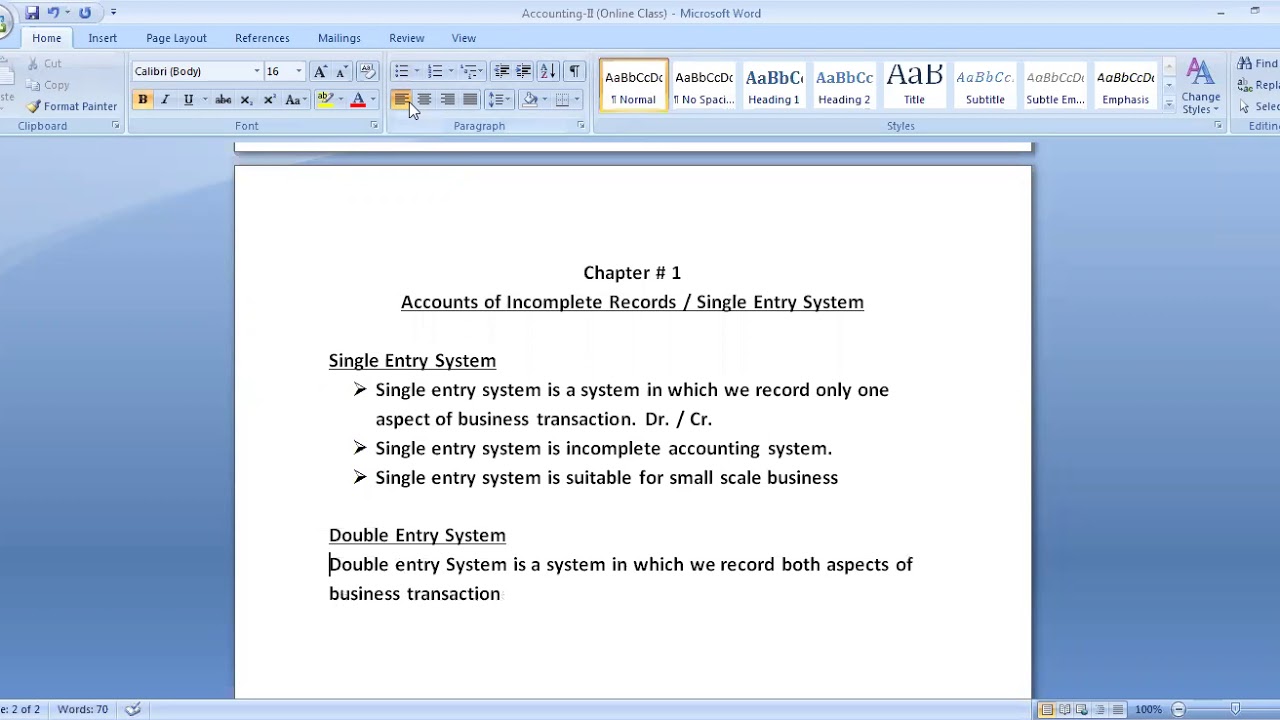Open numbering list dropdown arrow
This screenshot has height=720, width=1280.
tap(450, 71)
